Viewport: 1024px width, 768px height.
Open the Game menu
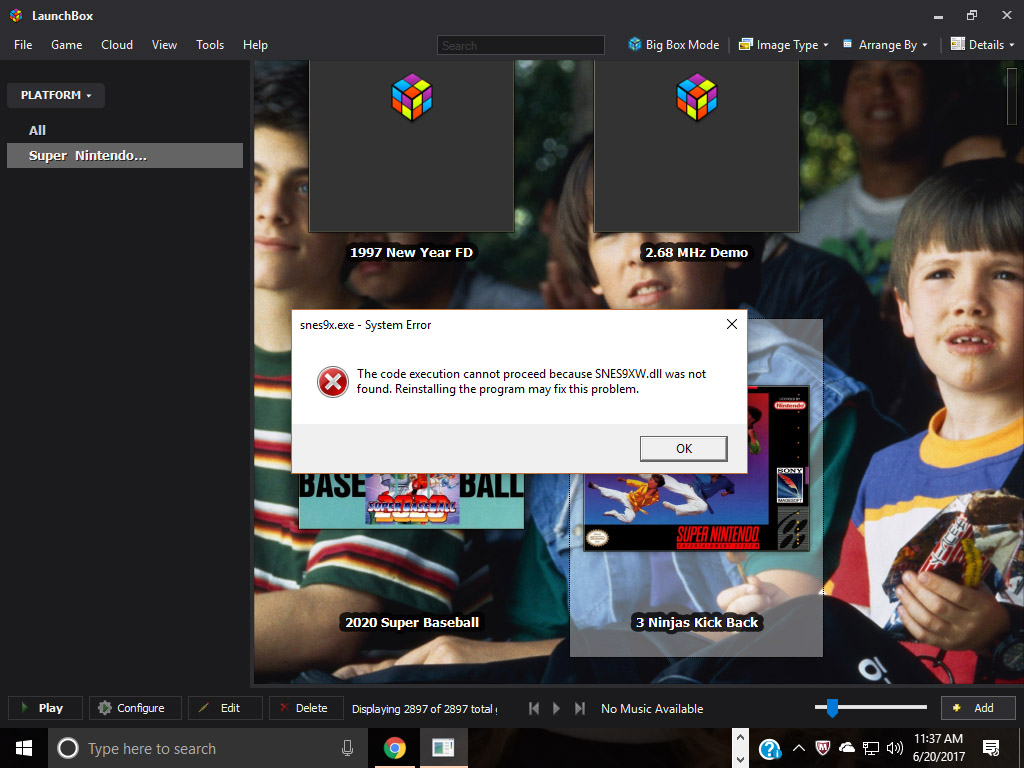67,44
